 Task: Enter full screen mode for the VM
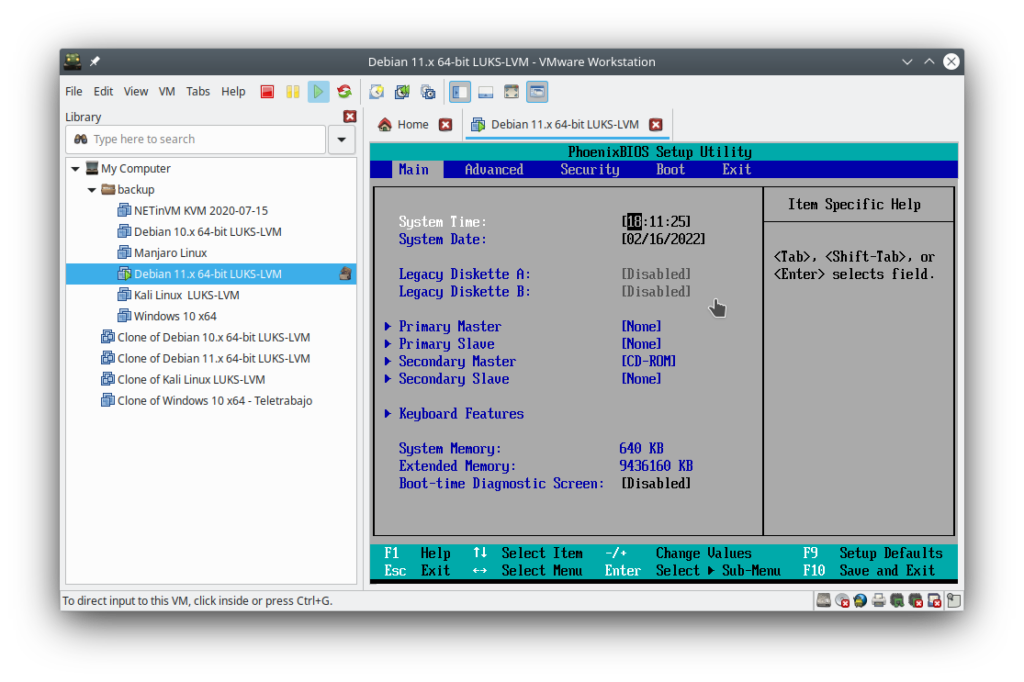click(512, 91)
